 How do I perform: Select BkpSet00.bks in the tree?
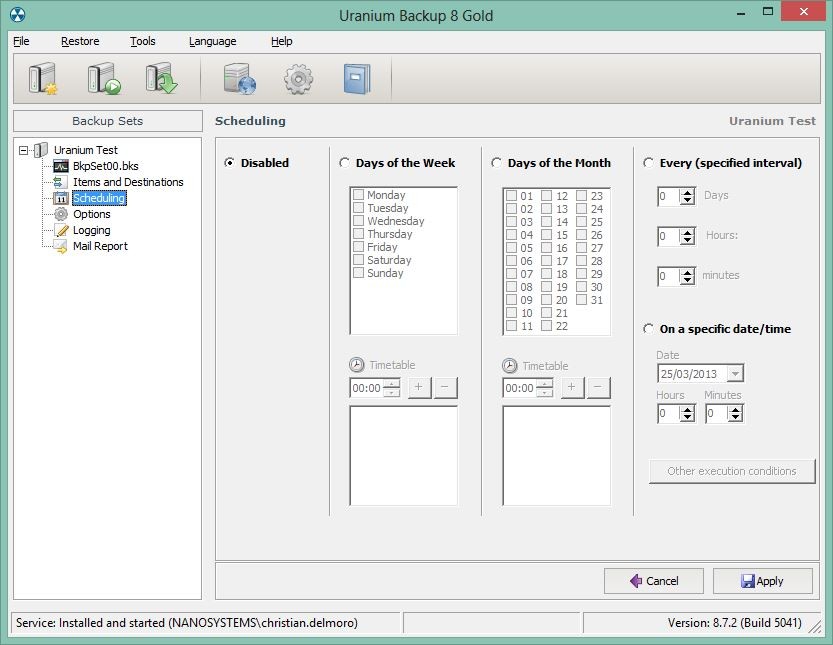tap(106, 166)
